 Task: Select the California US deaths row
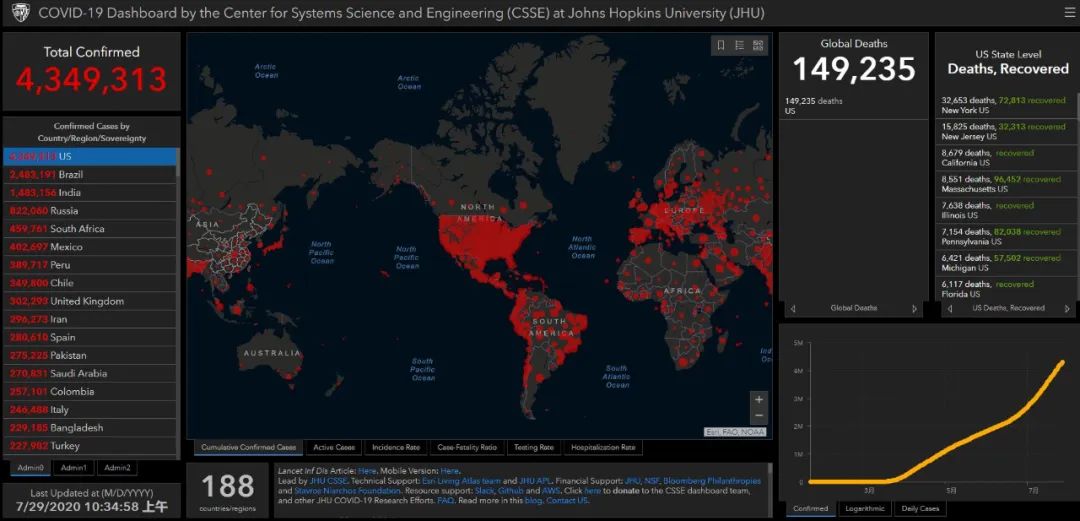[1006, 158]
